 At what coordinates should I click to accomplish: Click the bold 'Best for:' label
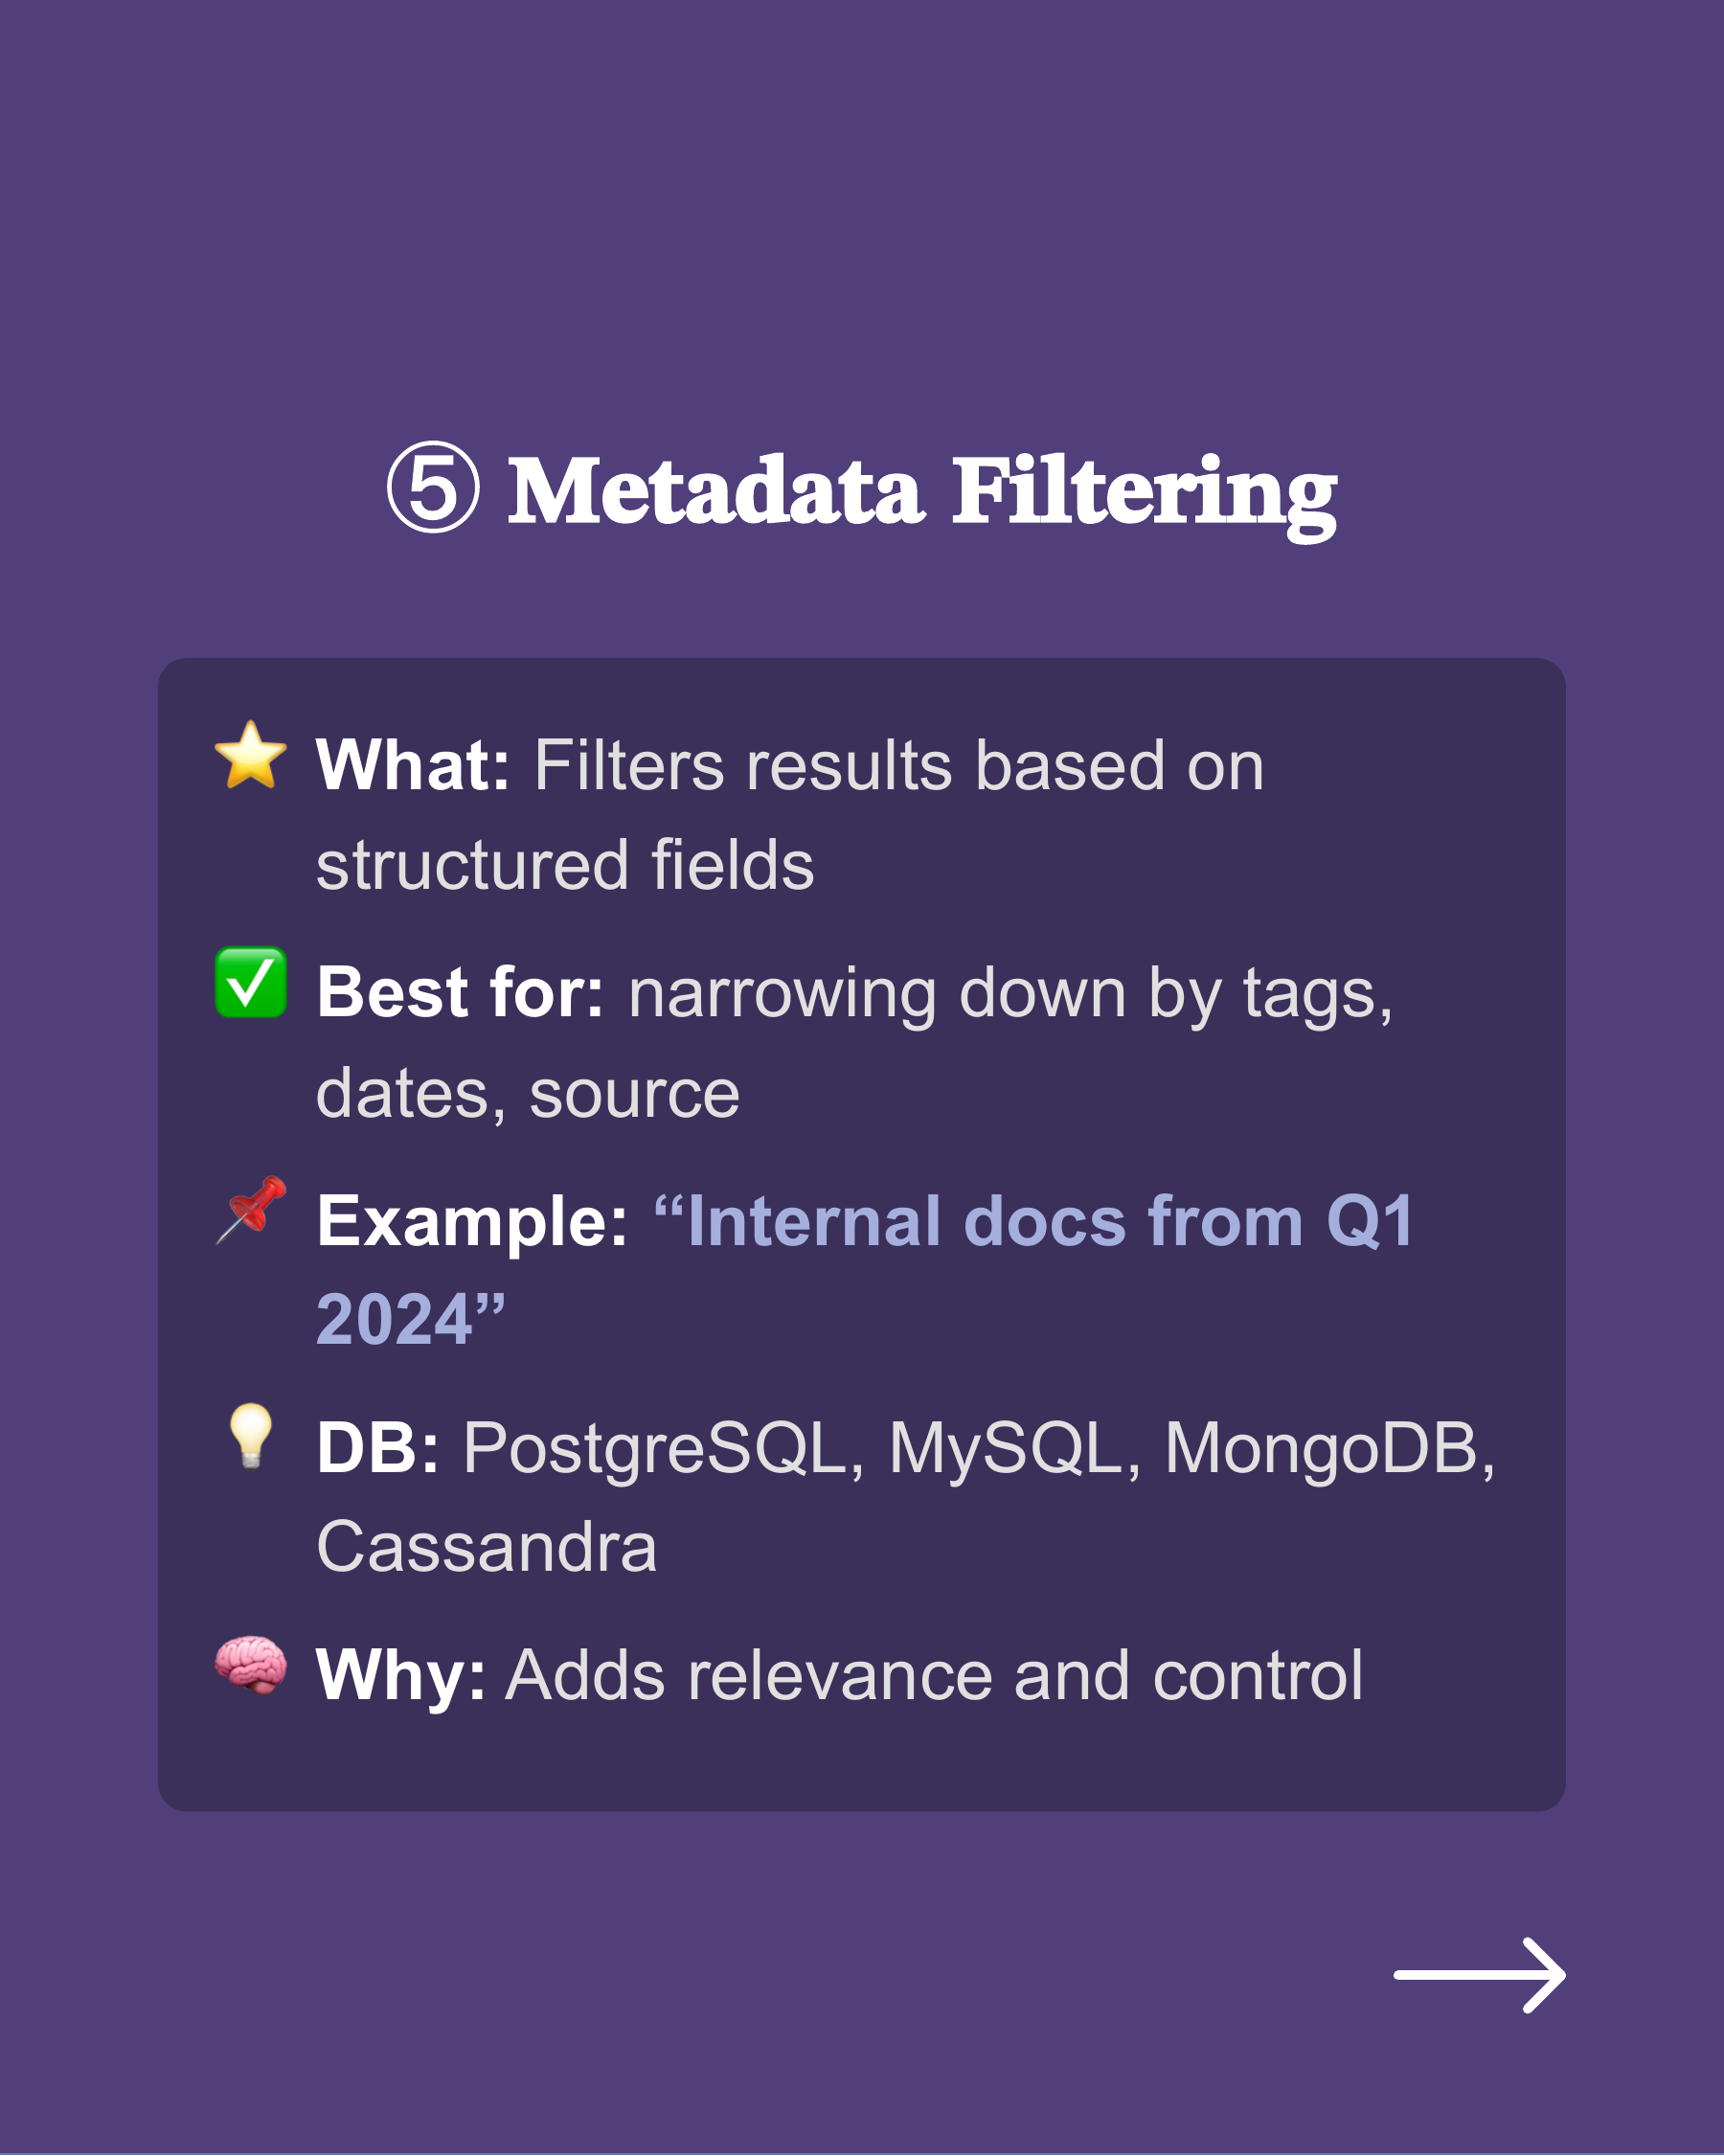coord(460,993)
